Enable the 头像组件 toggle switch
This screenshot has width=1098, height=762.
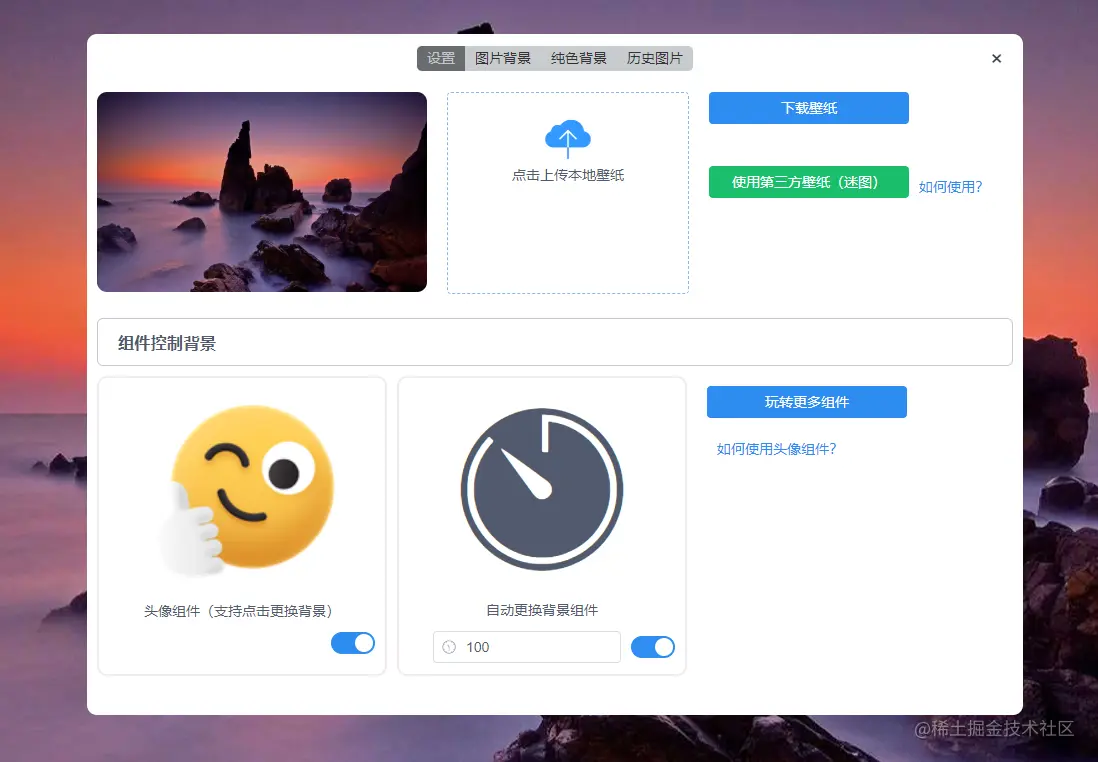[x=352, y=643]
